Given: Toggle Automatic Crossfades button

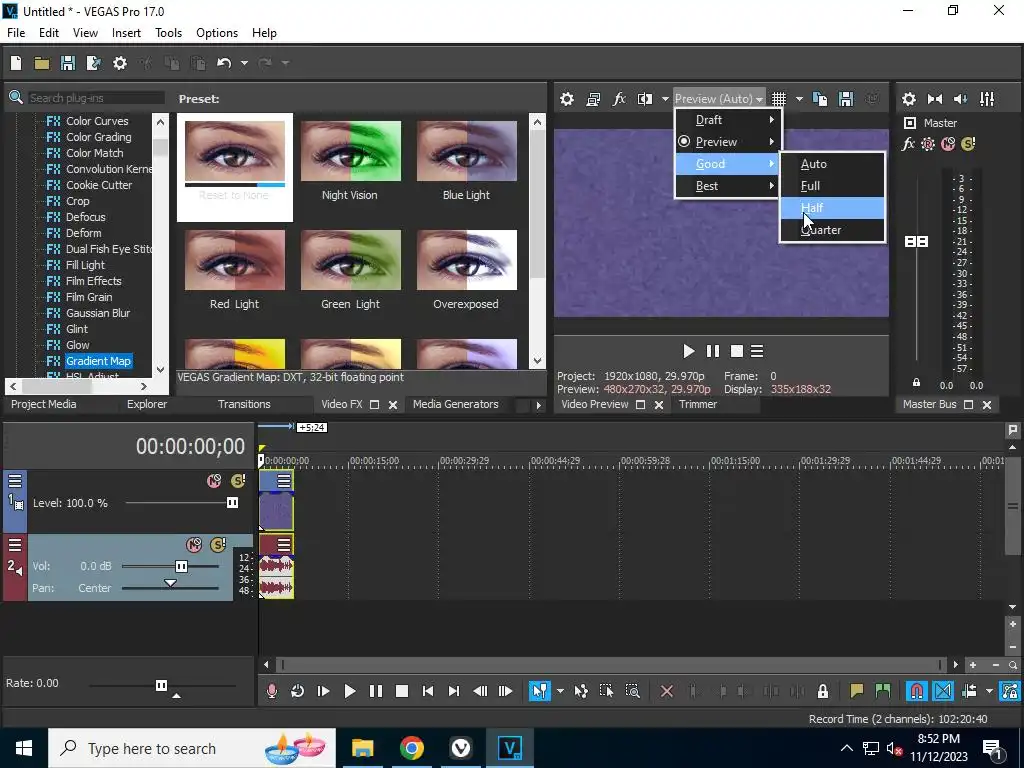Looking at the screenshot, I should click(x=943, y=691).
